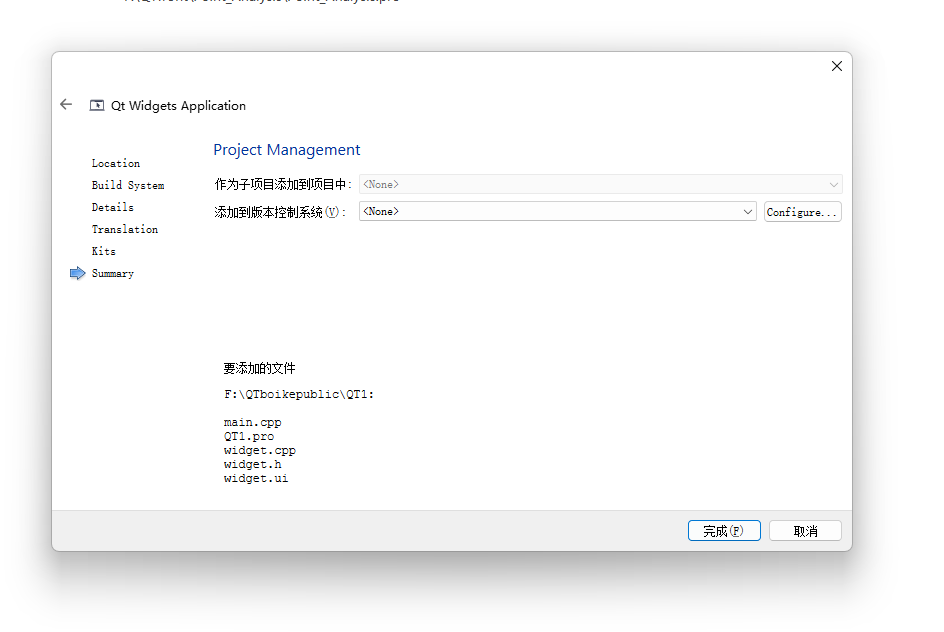Click the widget.ui file entry

tap(256, 479)
